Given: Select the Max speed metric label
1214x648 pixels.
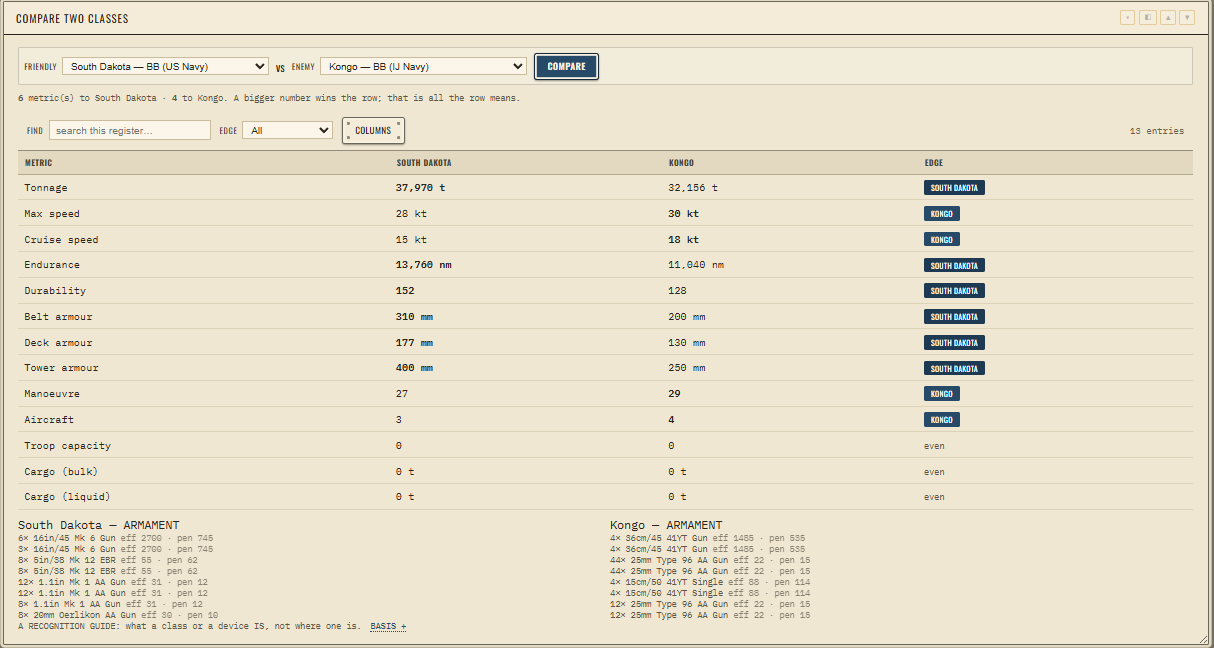Looking at the screenshot, I should pyautogui.click(x=52, y=213).
